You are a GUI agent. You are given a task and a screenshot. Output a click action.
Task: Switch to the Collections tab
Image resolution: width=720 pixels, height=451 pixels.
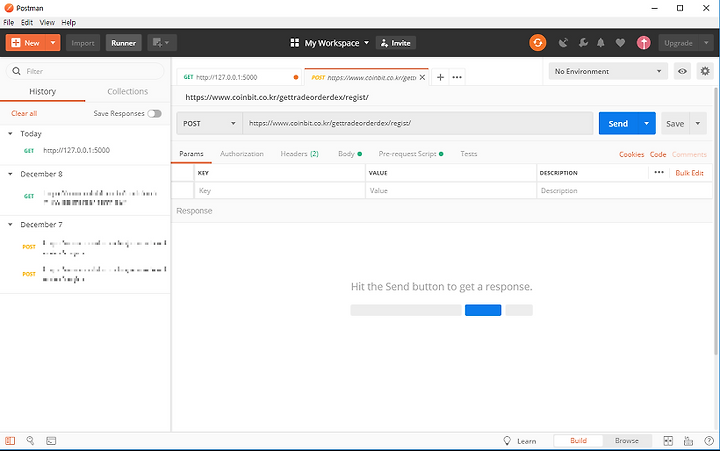[x=128, y=91]
